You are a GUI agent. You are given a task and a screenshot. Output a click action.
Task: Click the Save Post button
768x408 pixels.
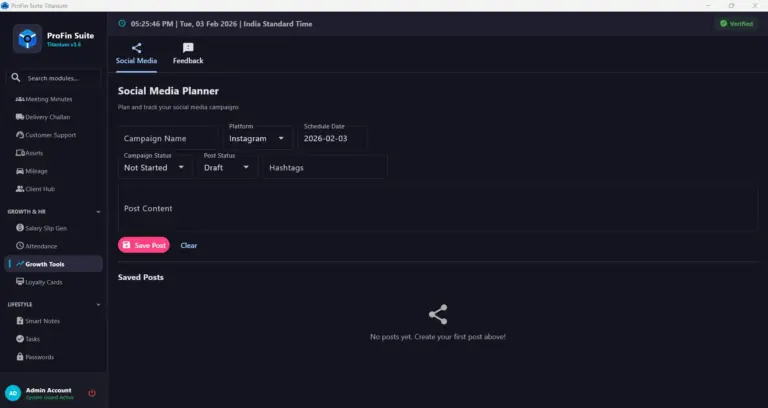tap(144, 245)
